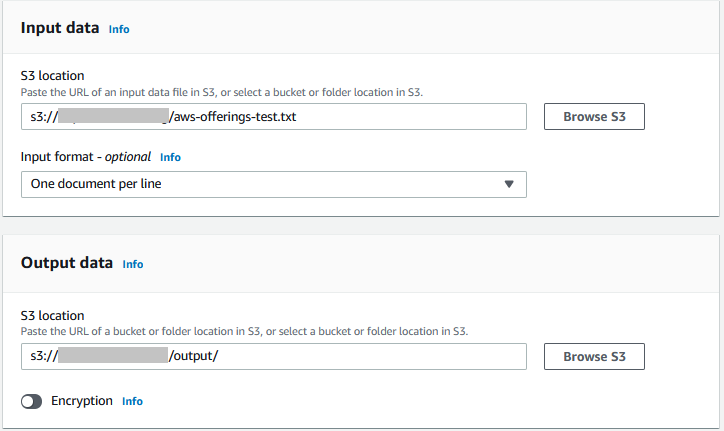The width and height of the screenshot is (724, 431).
Task: Click the input S3 location field containing aws-offerings-test.txt
Action: [x=273, y=117]
